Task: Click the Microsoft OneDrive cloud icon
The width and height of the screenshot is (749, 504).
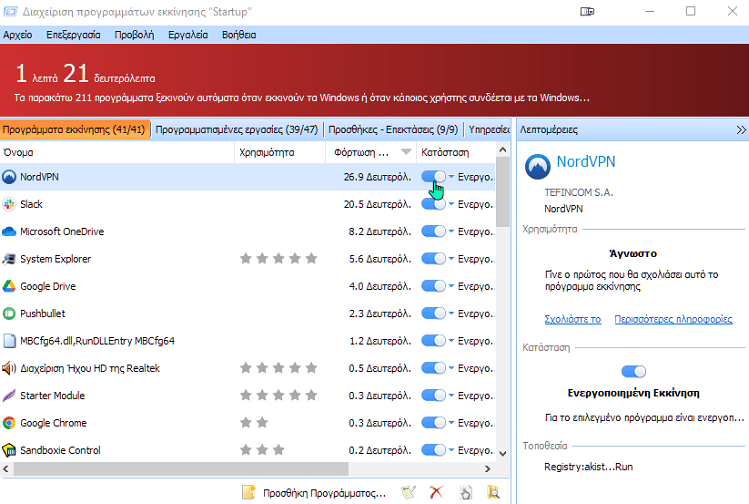Action: pos(9,232)
